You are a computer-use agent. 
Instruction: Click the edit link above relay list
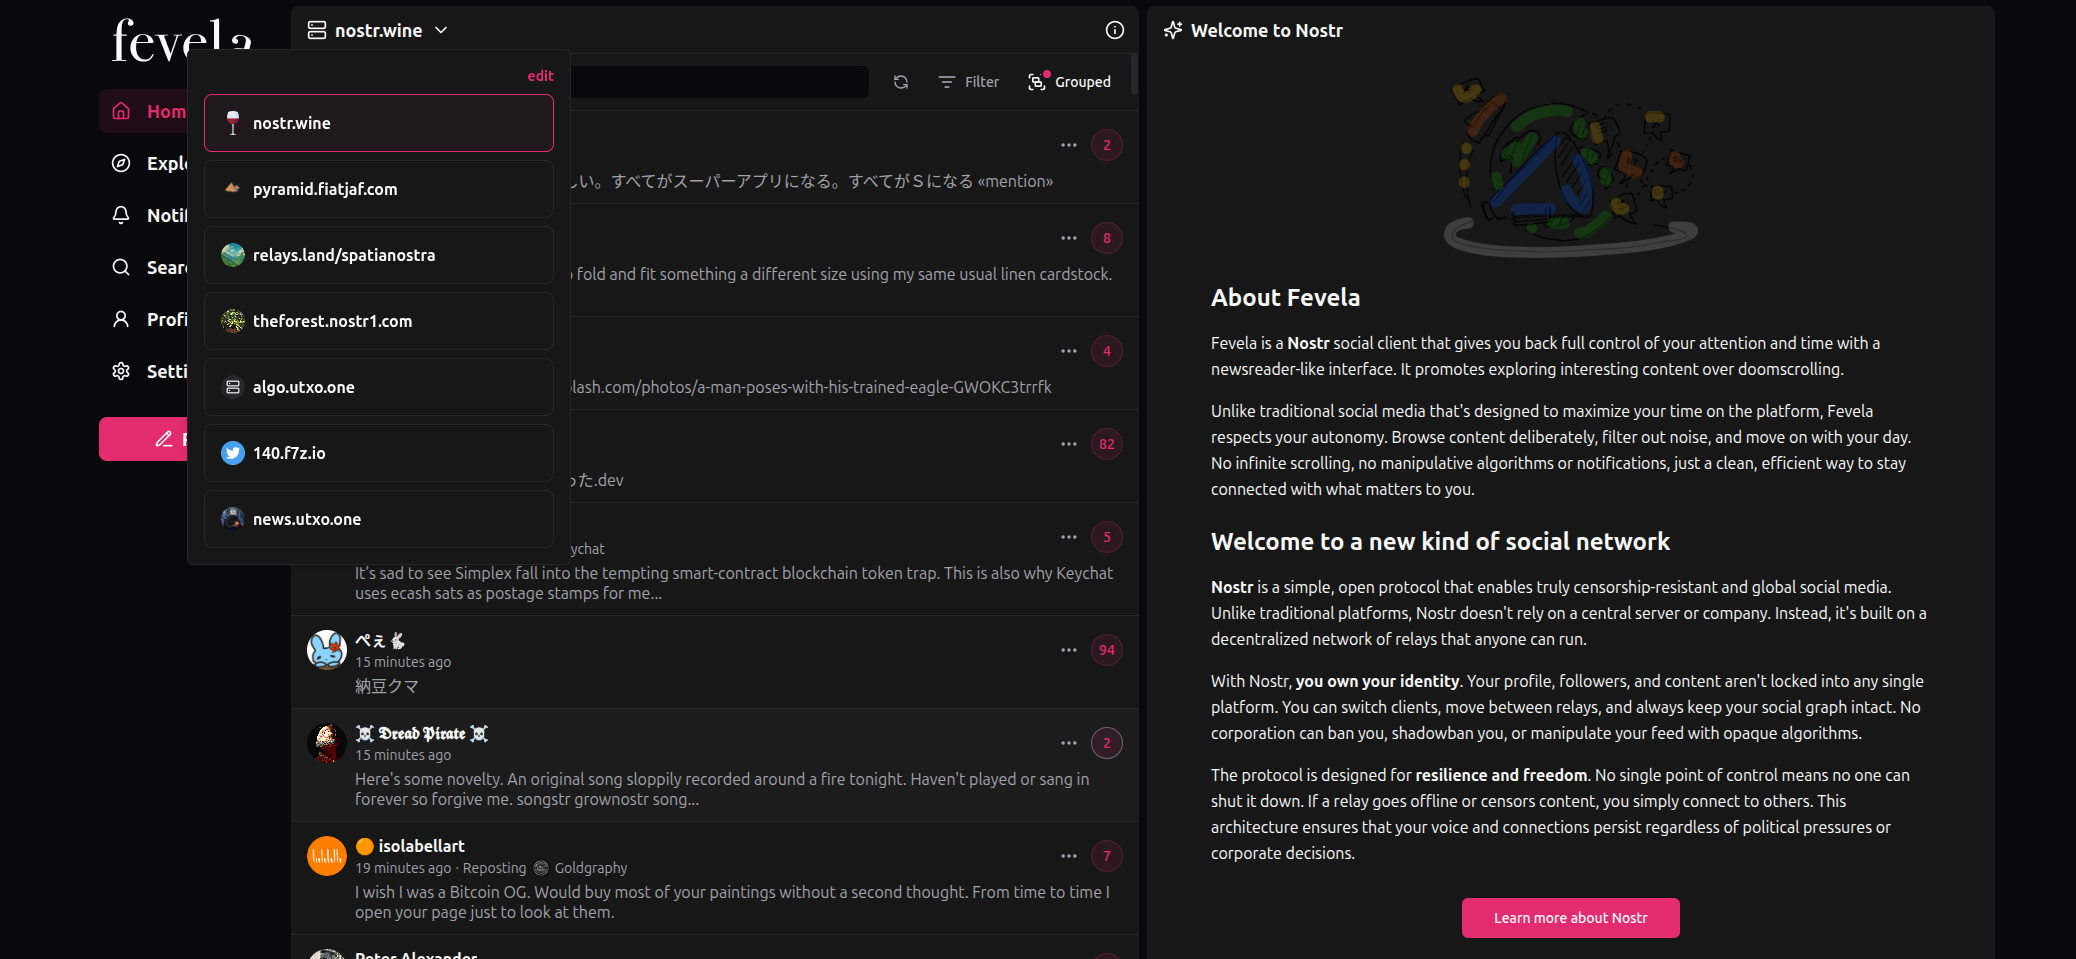(540, 76)
